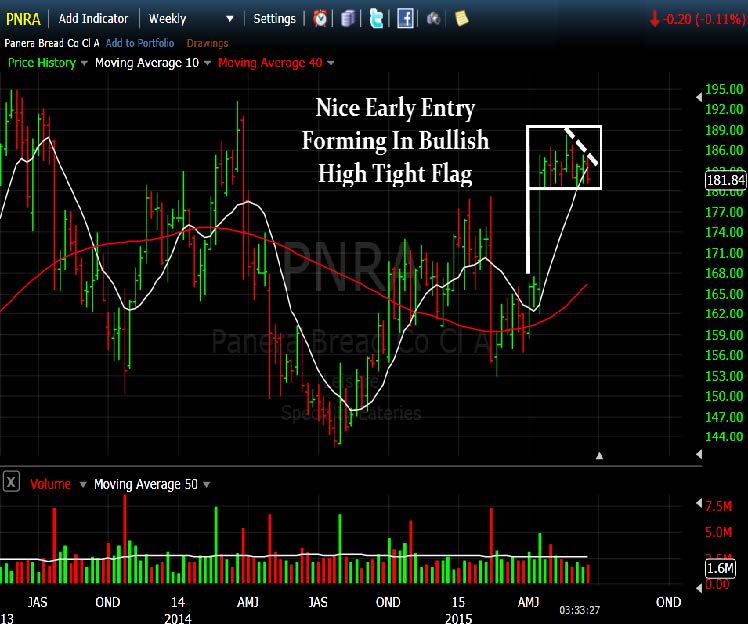Image resolution: width=748 pixels, height=624 pixels.
Task: Click the camera snapshot icon
Action: [x=433, y=19]
